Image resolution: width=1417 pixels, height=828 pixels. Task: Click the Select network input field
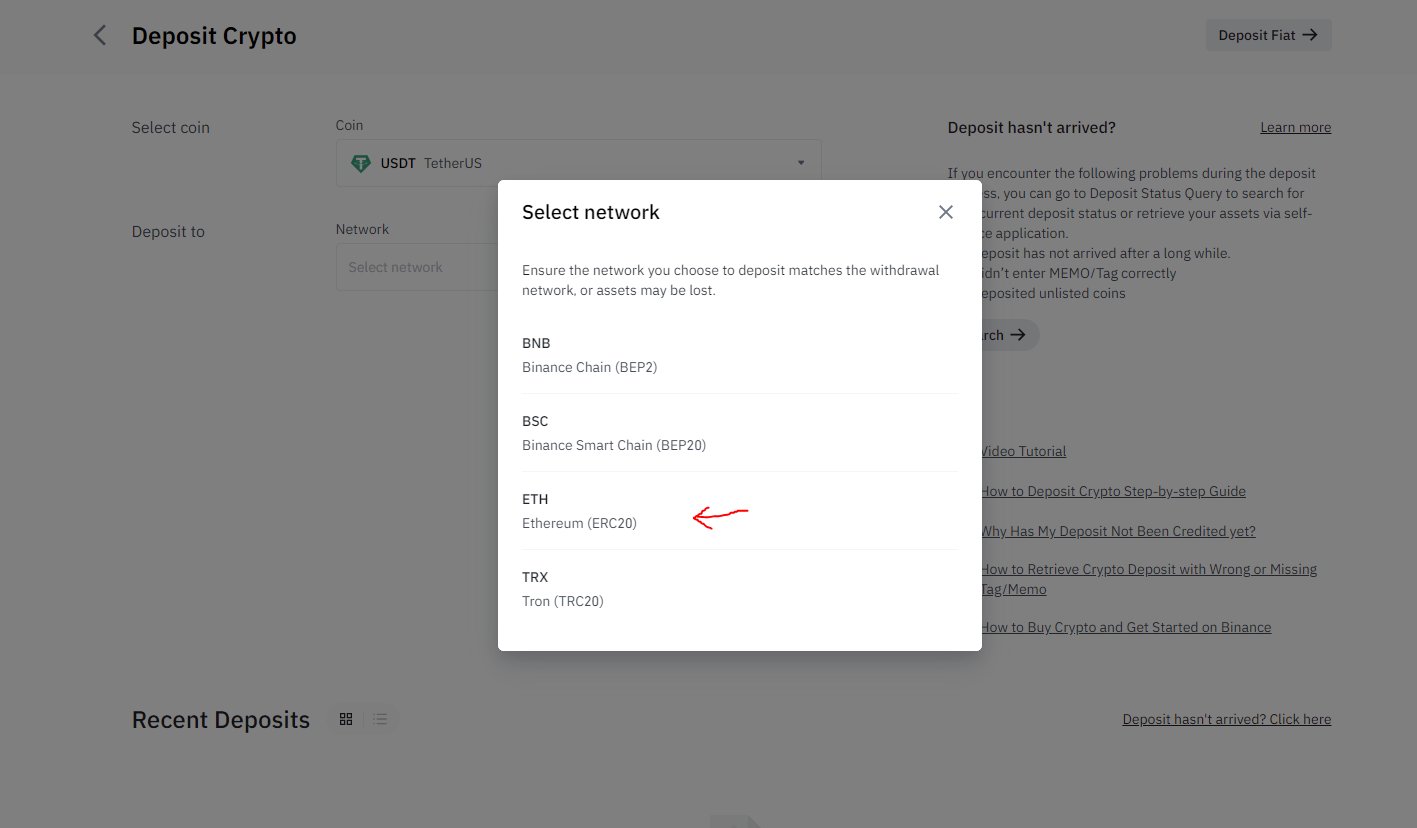417,267
